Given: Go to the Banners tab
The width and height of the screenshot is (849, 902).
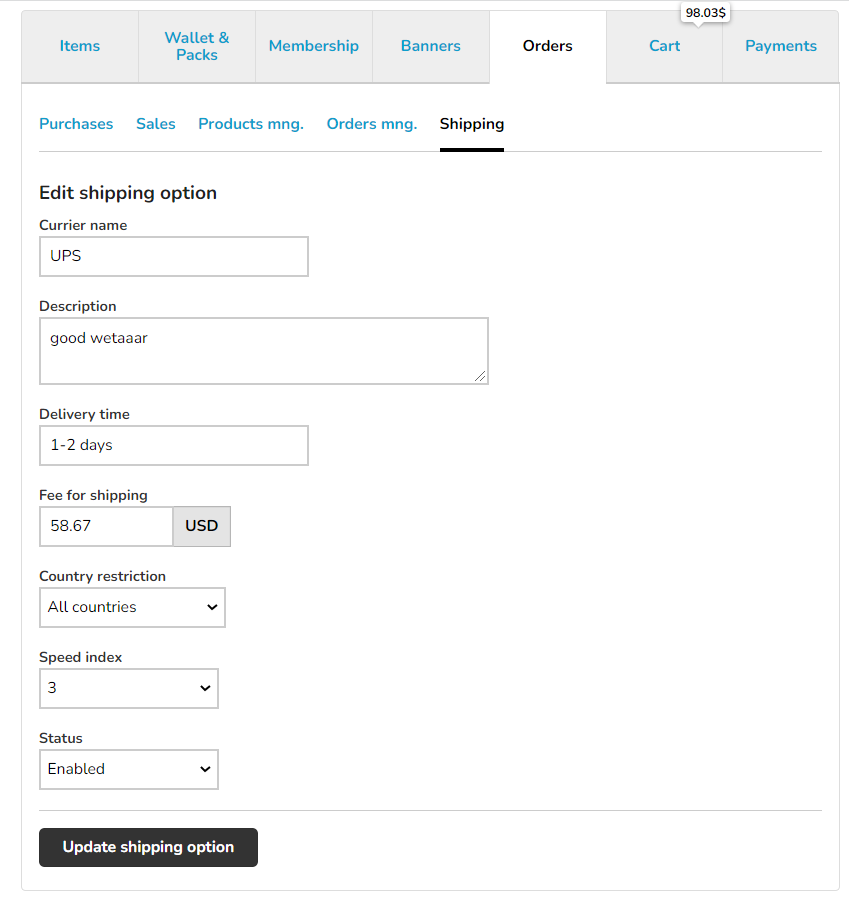Looking at the screenshot, I should [431, 46].
